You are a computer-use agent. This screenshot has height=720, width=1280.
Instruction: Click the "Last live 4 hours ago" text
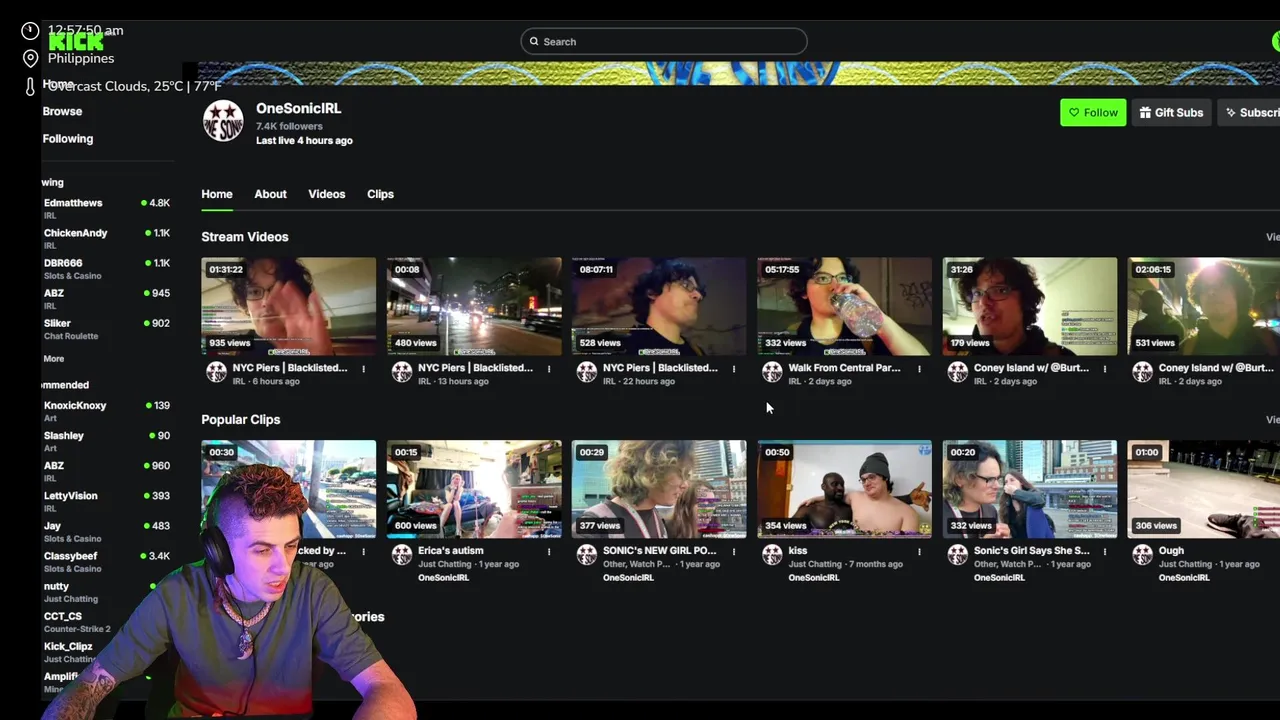[304, 141]
